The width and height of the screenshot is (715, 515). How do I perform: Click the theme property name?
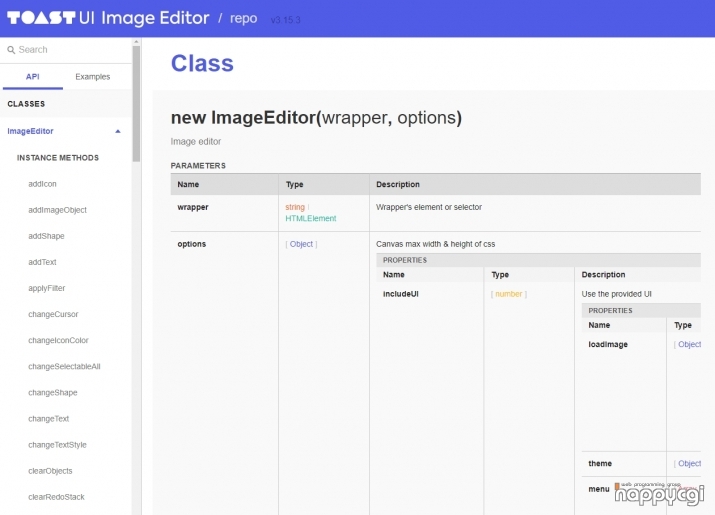(600, 463)
